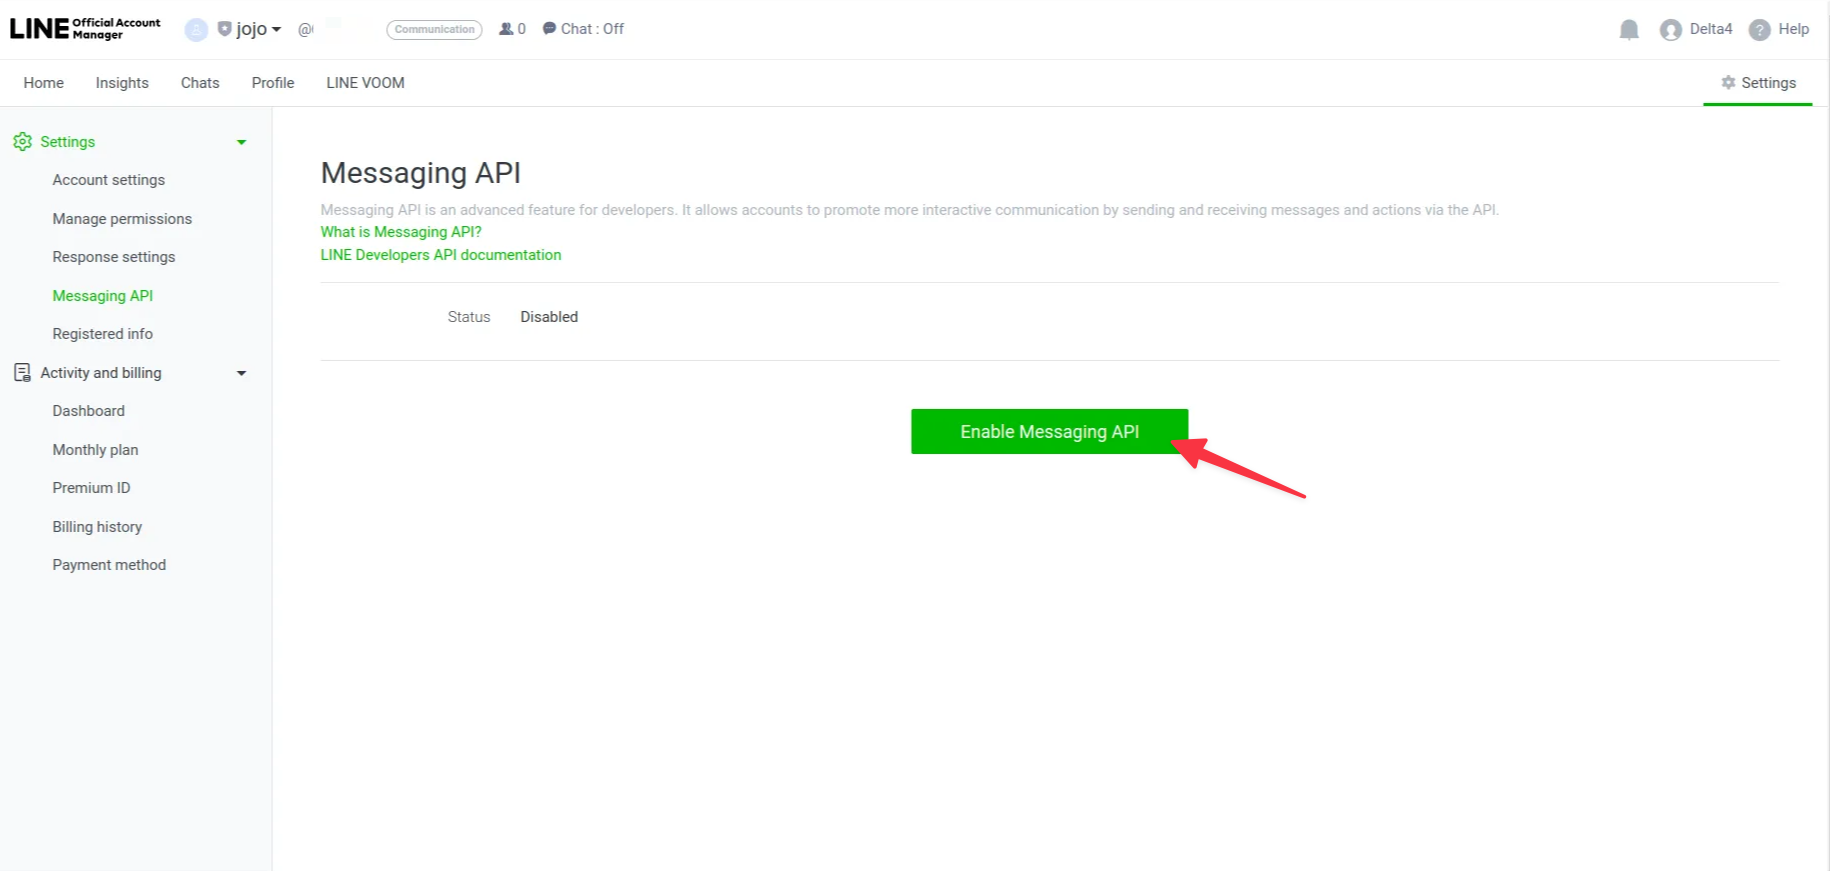
Task: Click the LINE Official Account Manager logo
Action: (85, 29)
